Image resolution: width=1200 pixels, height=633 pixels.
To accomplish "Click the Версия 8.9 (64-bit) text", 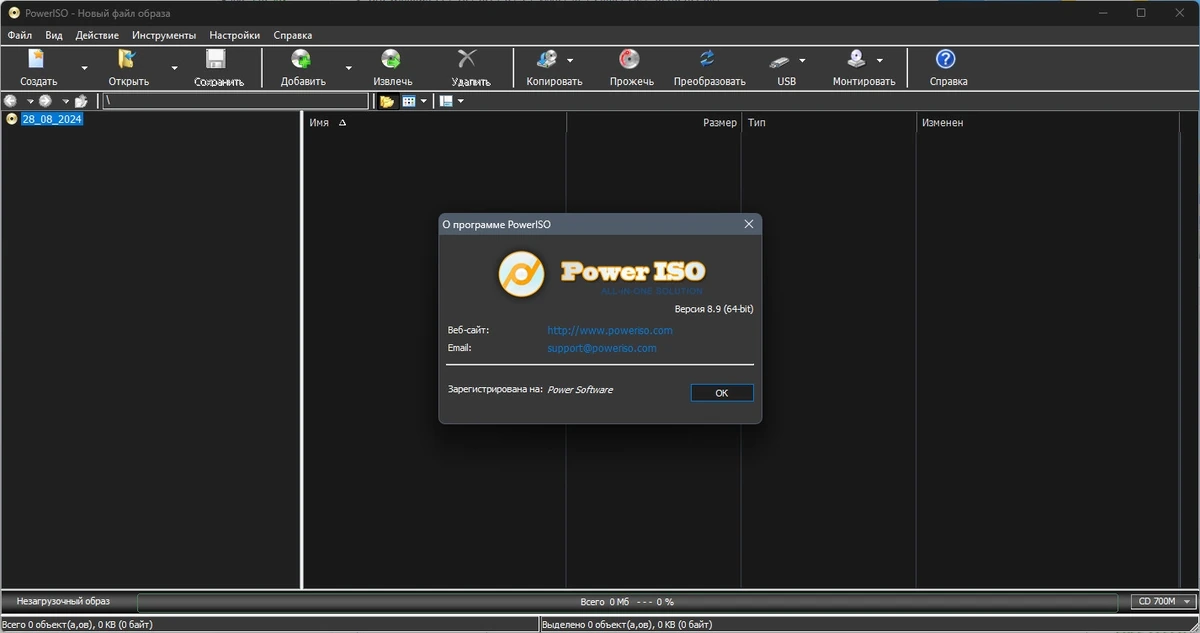I will tap(714, 309).
